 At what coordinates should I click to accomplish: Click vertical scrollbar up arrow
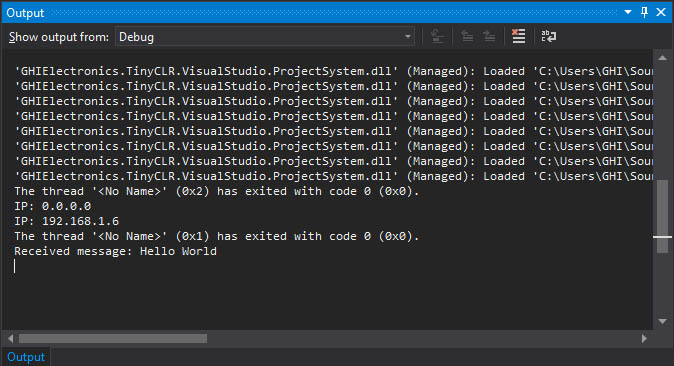click(662, 58)
